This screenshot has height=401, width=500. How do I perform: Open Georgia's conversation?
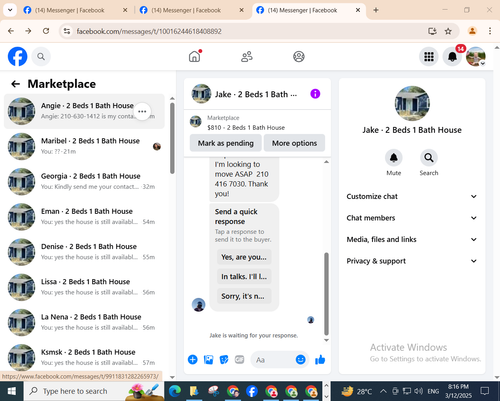pos(84,182)
